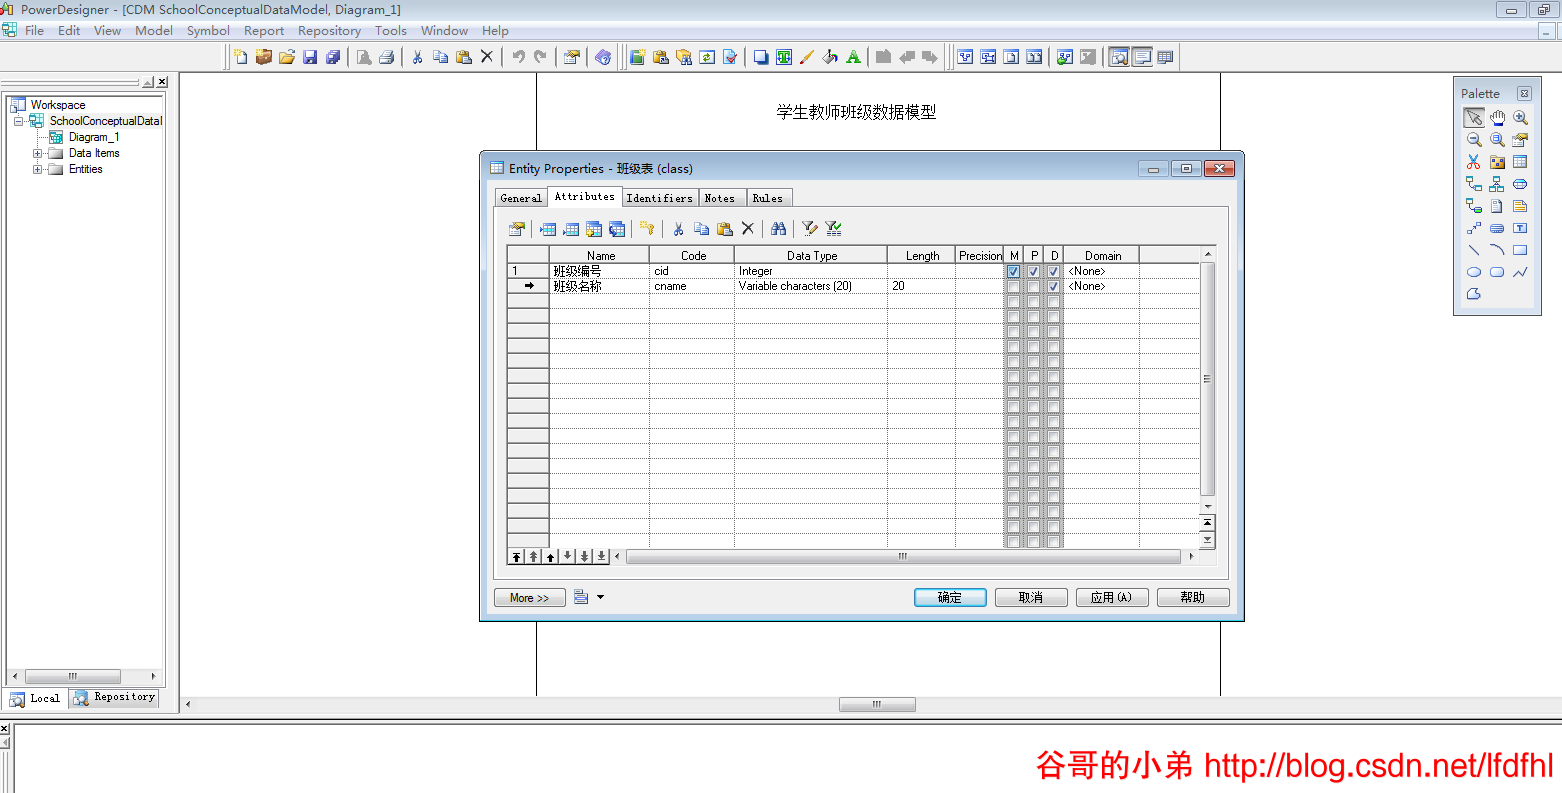Toggle Displayed checkbox for cname row

1053,286
